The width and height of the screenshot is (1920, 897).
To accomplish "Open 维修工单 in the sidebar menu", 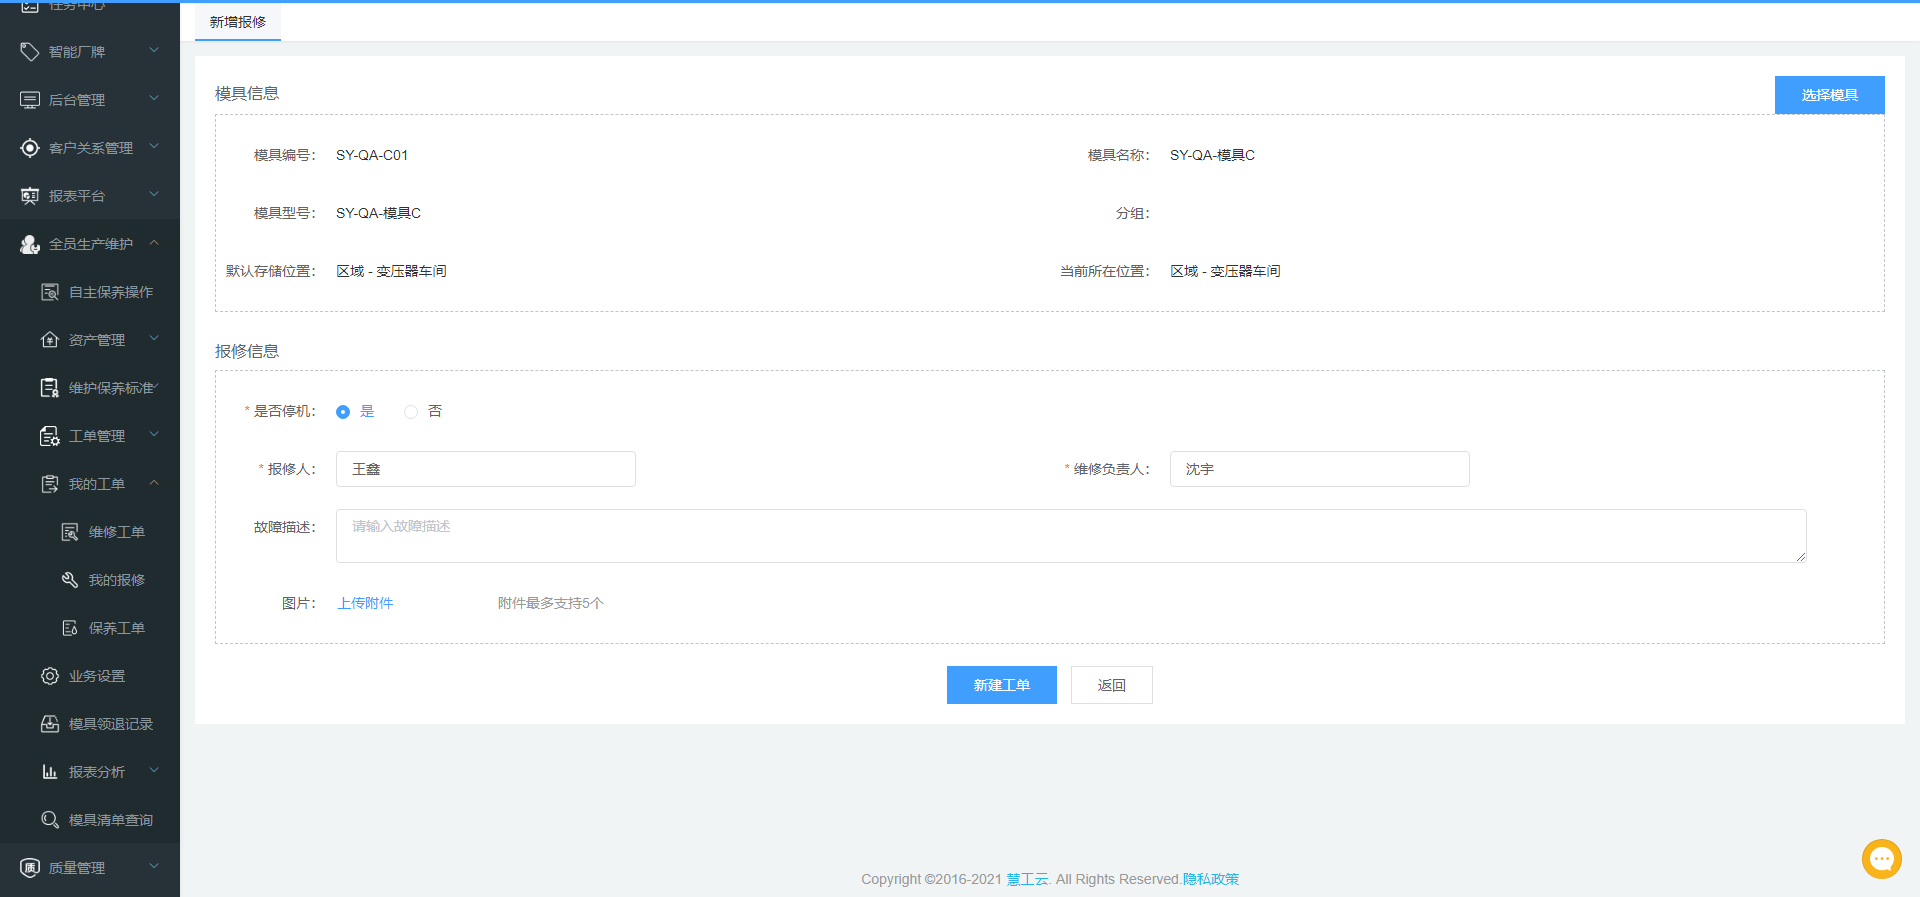I will [x=116, y=532].
